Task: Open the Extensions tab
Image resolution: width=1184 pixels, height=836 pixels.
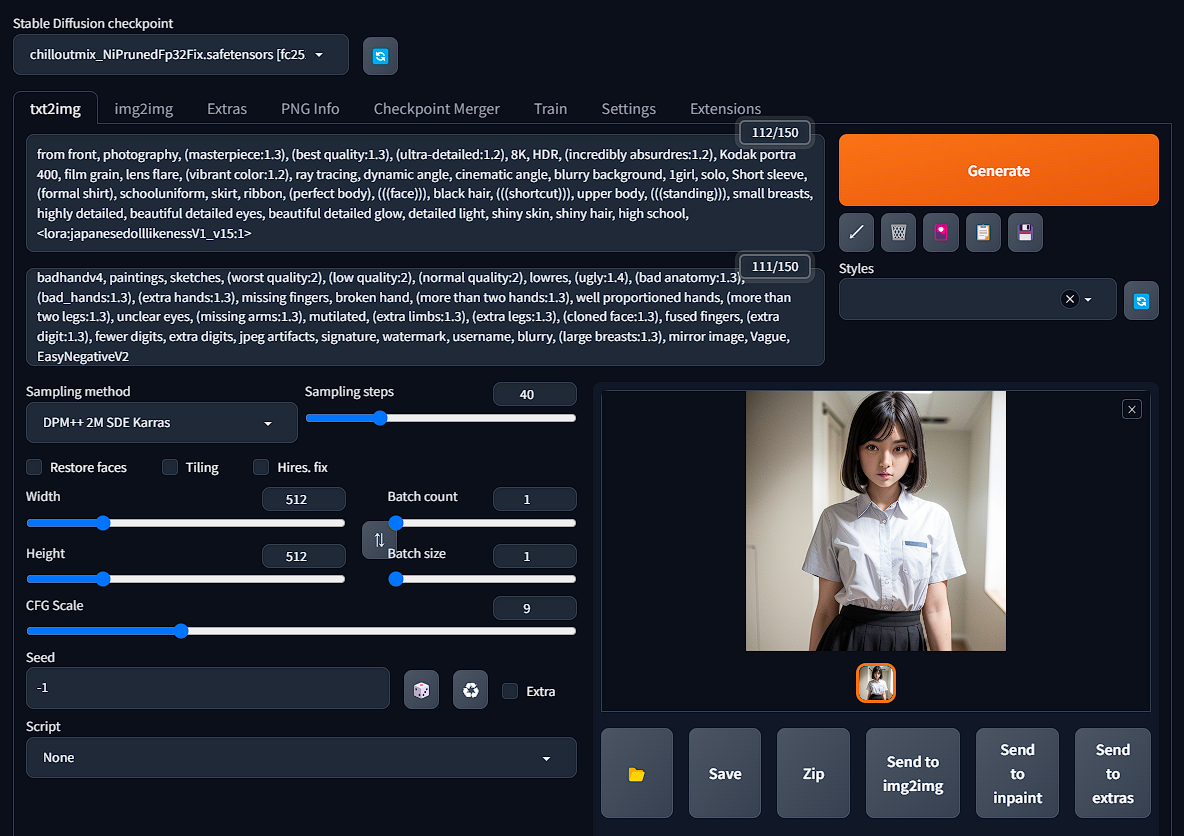Action: [x=725, y=109]
